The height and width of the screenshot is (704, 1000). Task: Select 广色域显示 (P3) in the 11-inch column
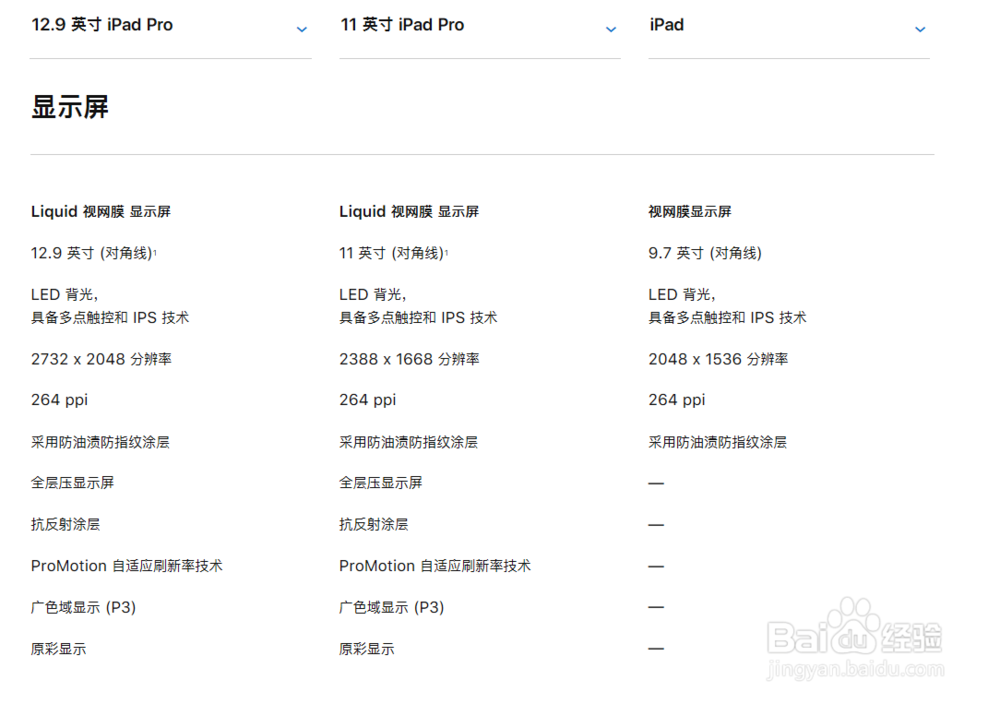click(x=392, y=606)
